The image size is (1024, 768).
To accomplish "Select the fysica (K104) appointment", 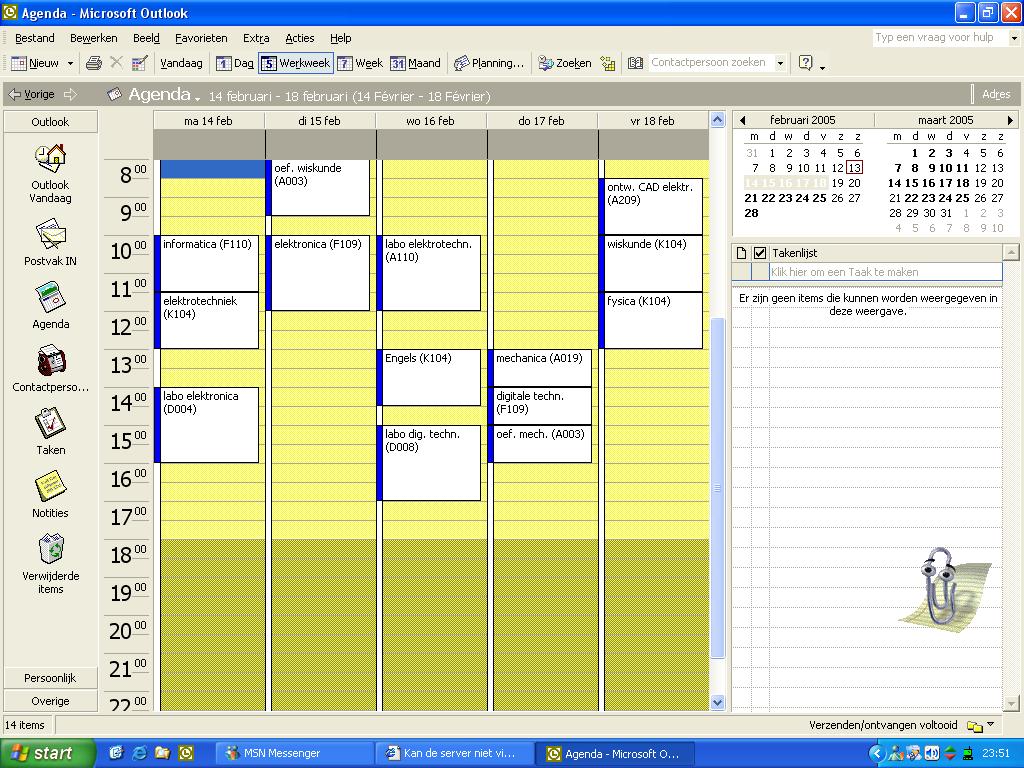I will pyautogui.click(x=651, y=320).
